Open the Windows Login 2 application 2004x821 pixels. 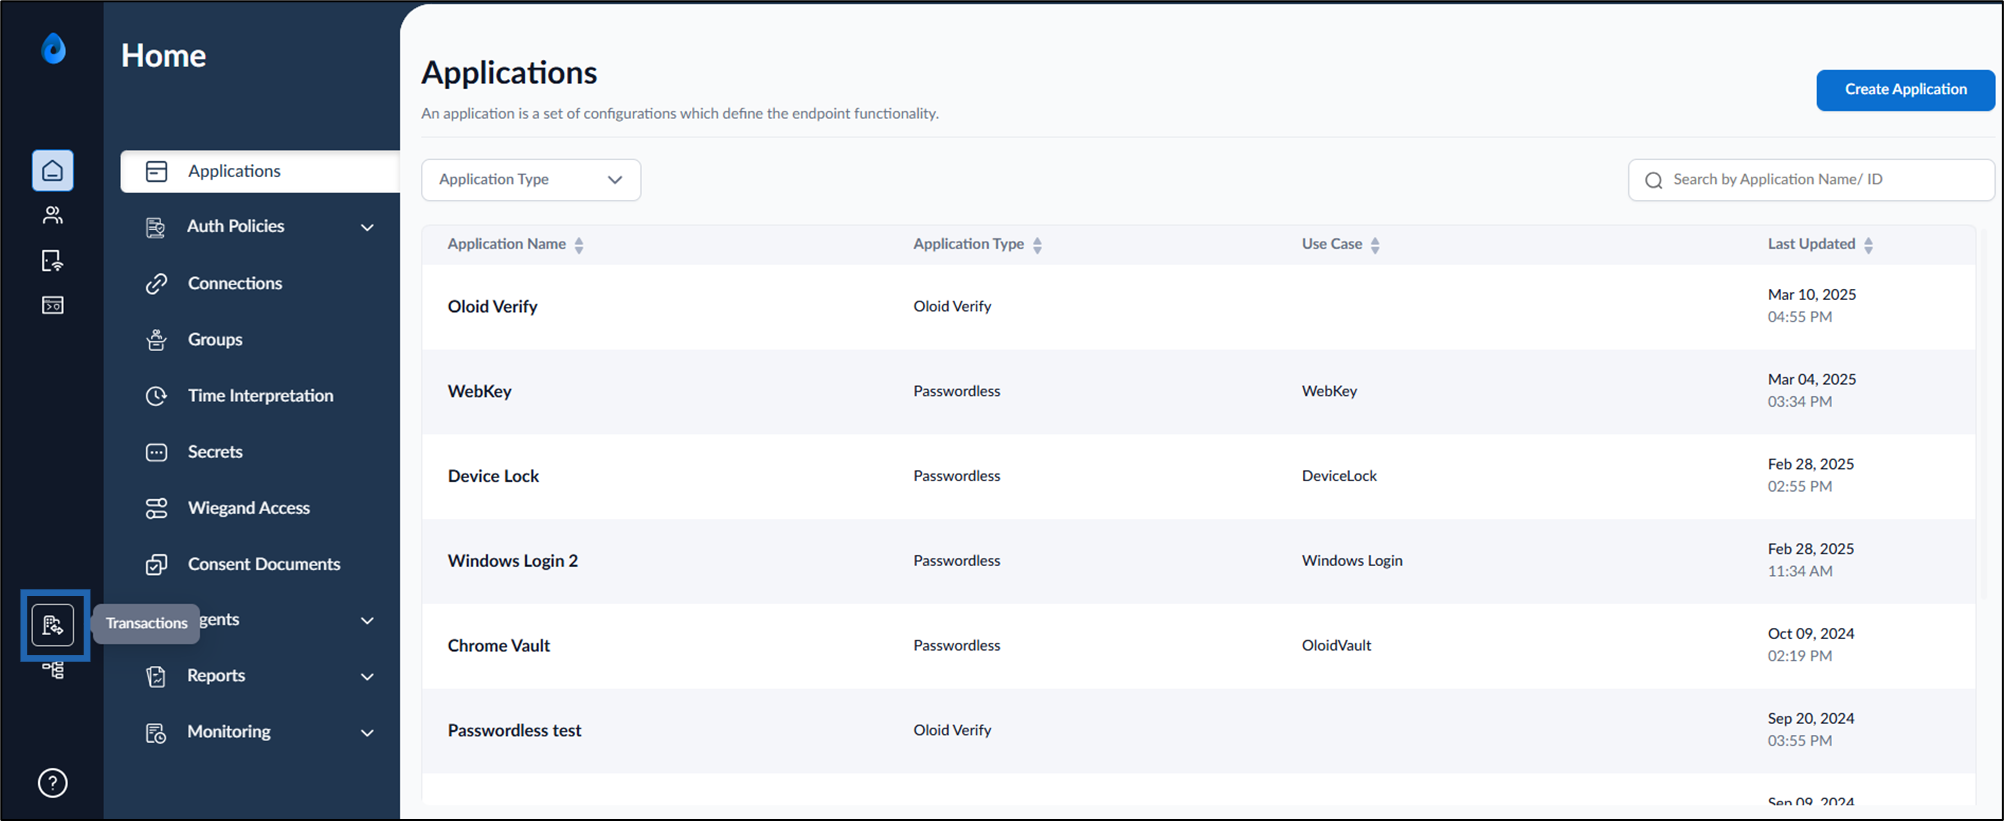click(512, 561)
